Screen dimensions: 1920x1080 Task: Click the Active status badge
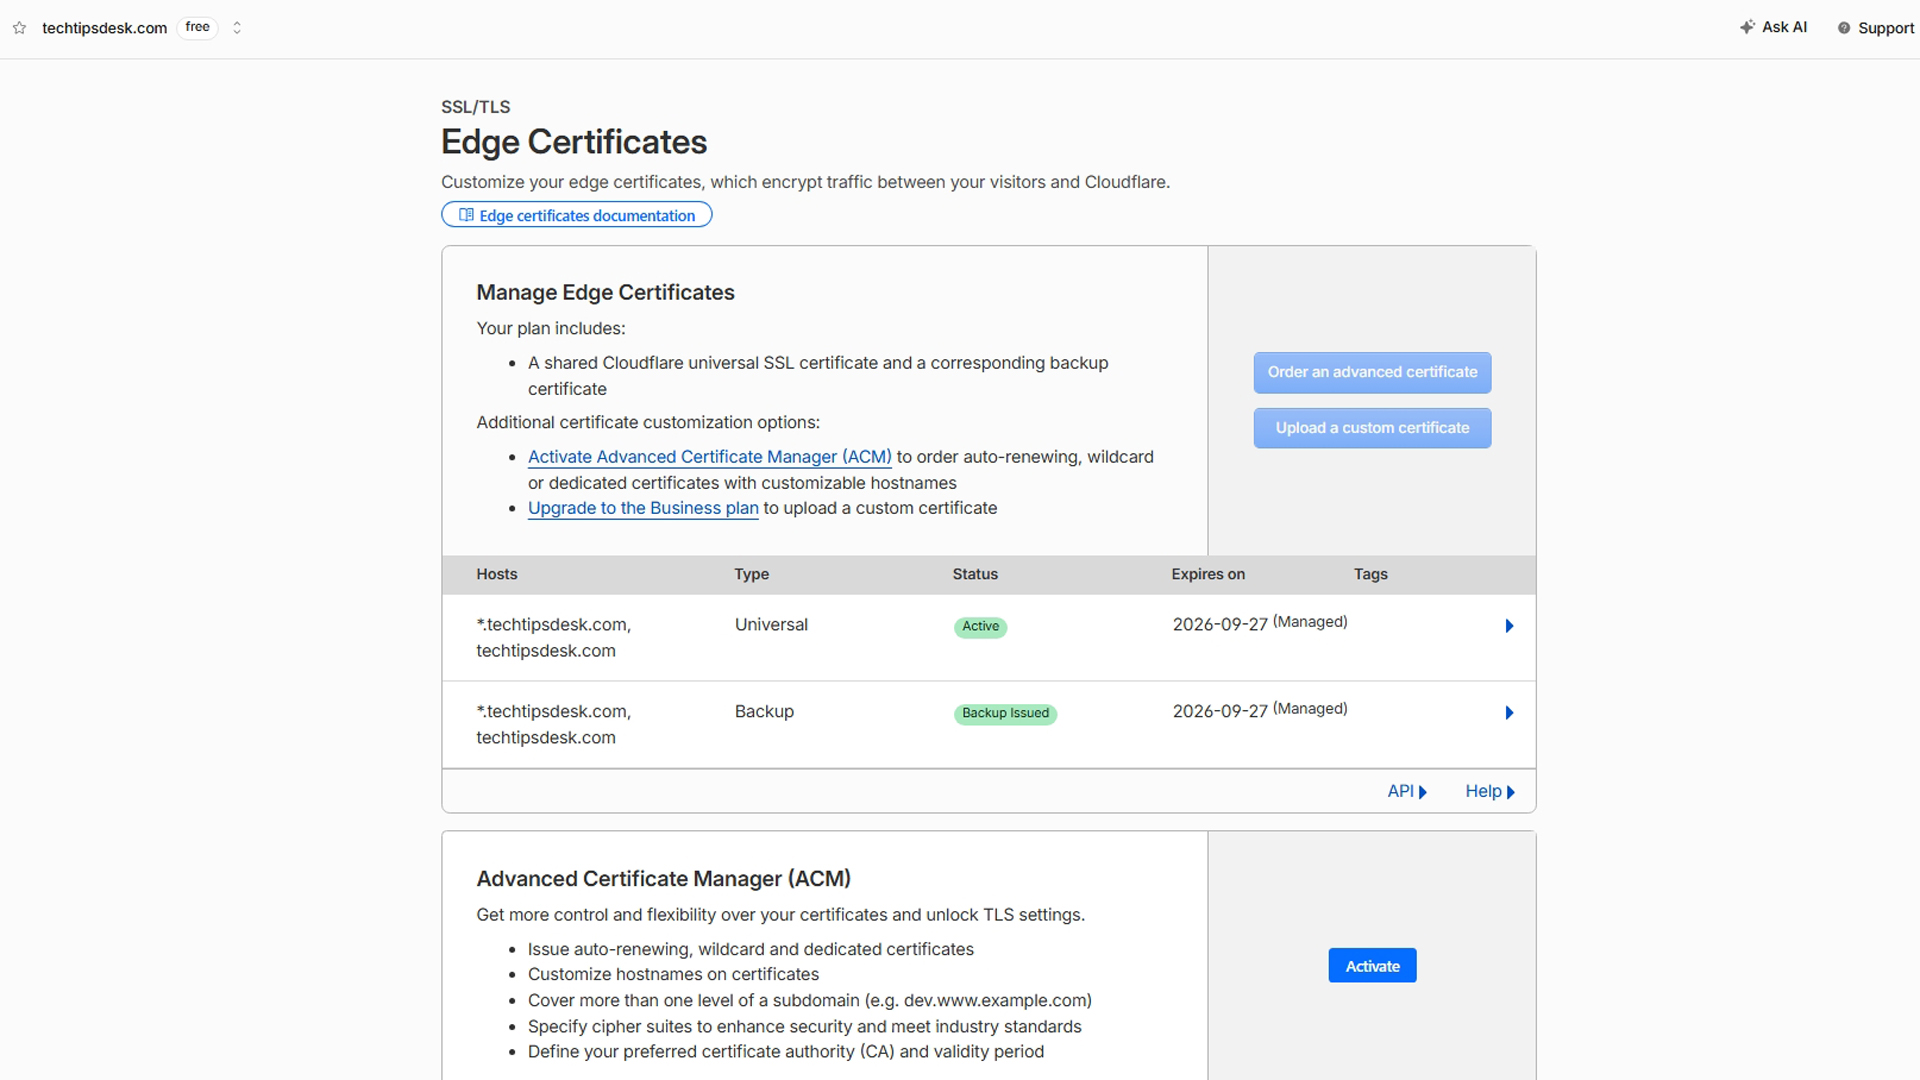click(980, 627)
